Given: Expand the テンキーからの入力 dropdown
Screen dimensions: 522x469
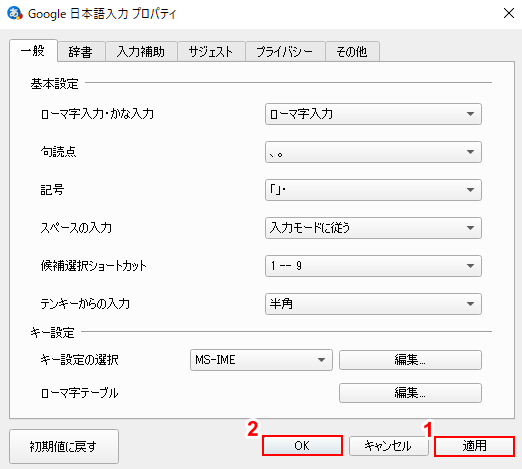Looking at the screenshot, I should click(x=373, y=304).
